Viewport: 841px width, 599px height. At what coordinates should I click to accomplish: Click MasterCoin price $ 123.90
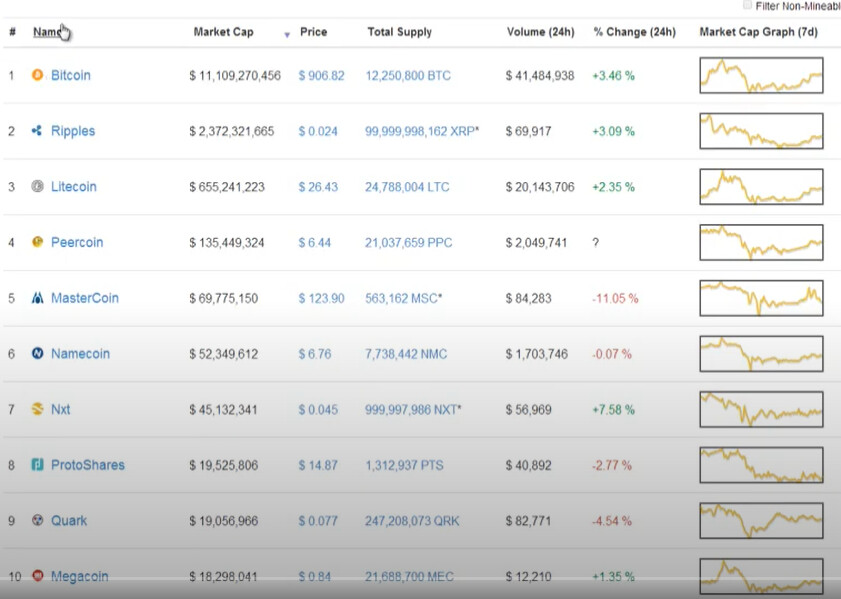(321, 299)
